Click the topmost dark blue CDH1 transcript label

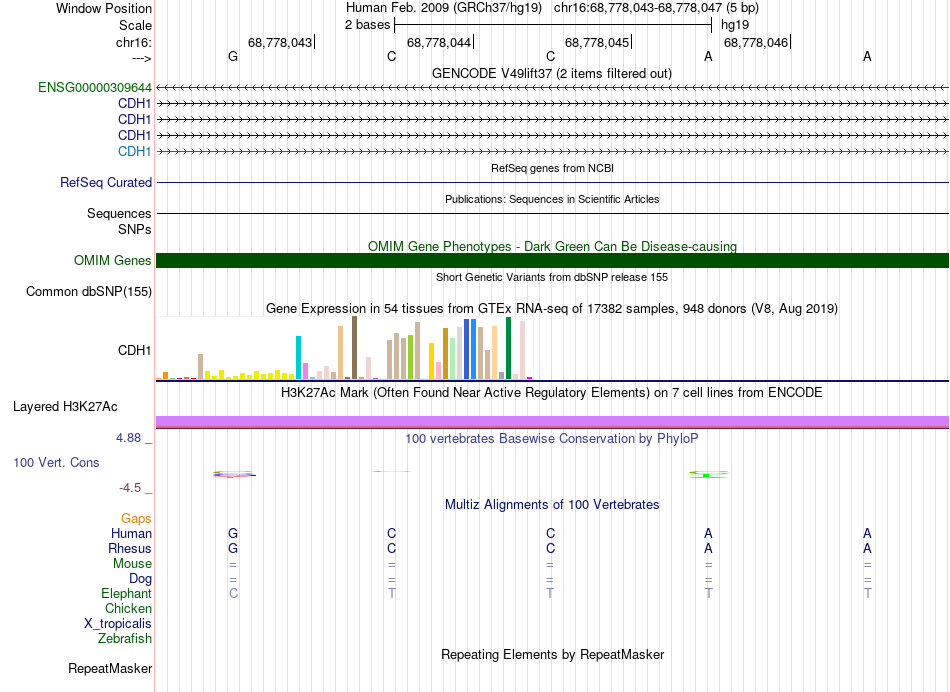(134, 104)
